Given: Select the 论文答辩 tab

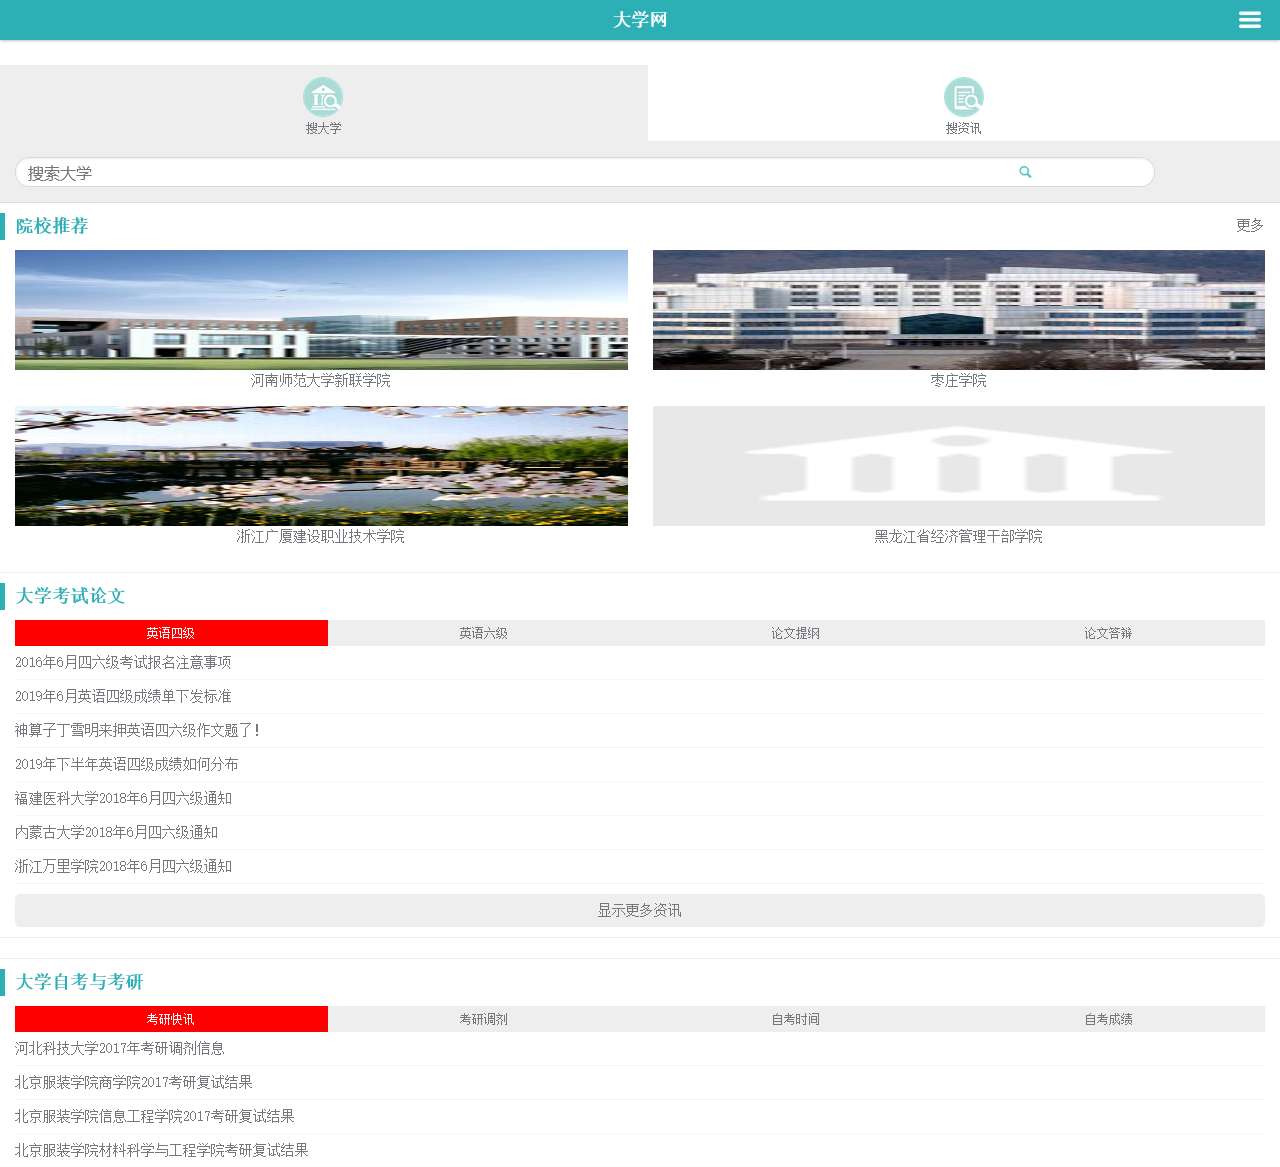Looking at the screenshot, I should (1108, 633).
